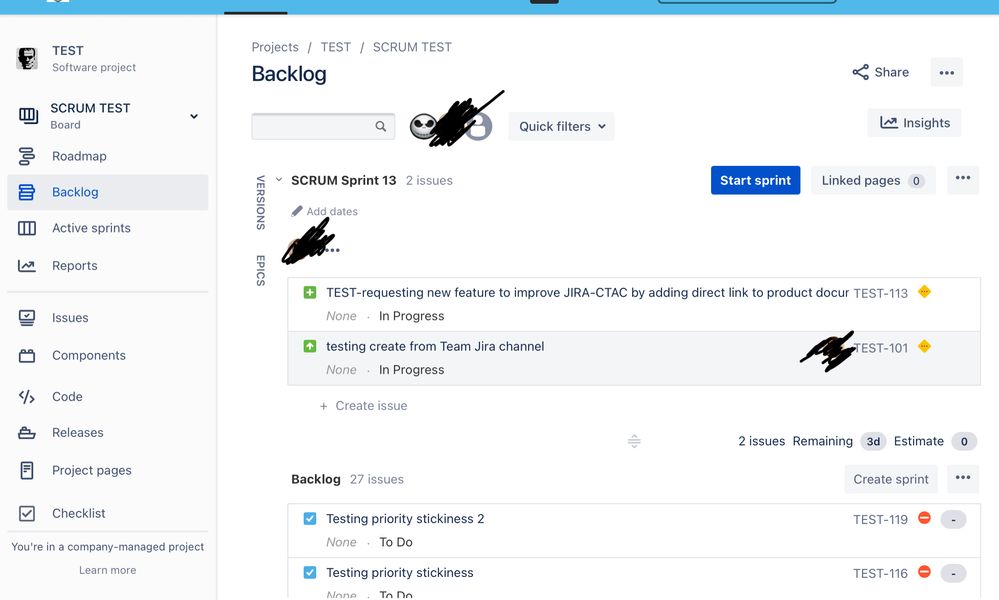Click Create issue in sprint

(x=364, y=406)
